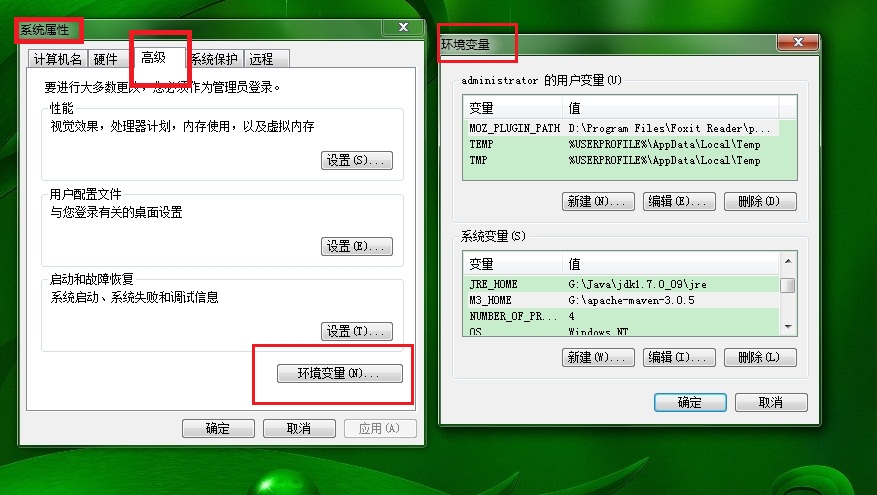This screenshot has height=495, width=877.
Task: Select the M3_HOME system variable row
Action: click(621, 300)
